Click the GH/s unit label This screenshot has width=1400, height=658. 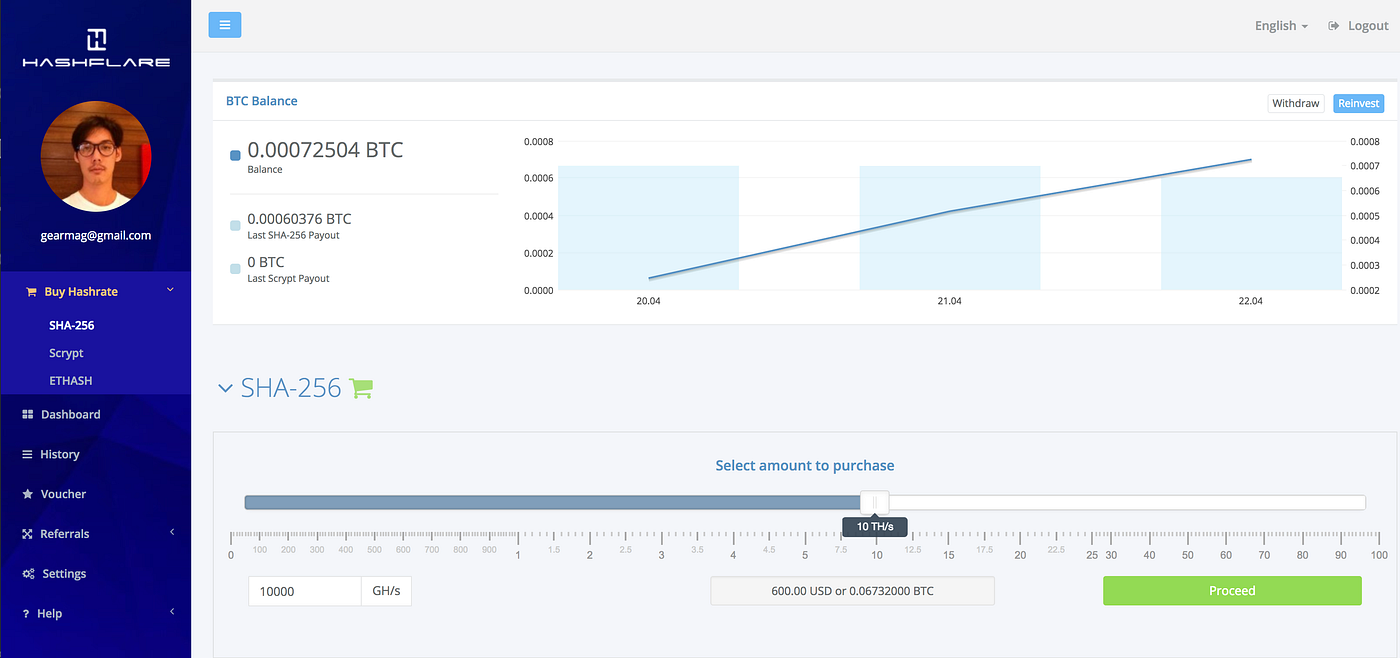click(x=386, y=591)
